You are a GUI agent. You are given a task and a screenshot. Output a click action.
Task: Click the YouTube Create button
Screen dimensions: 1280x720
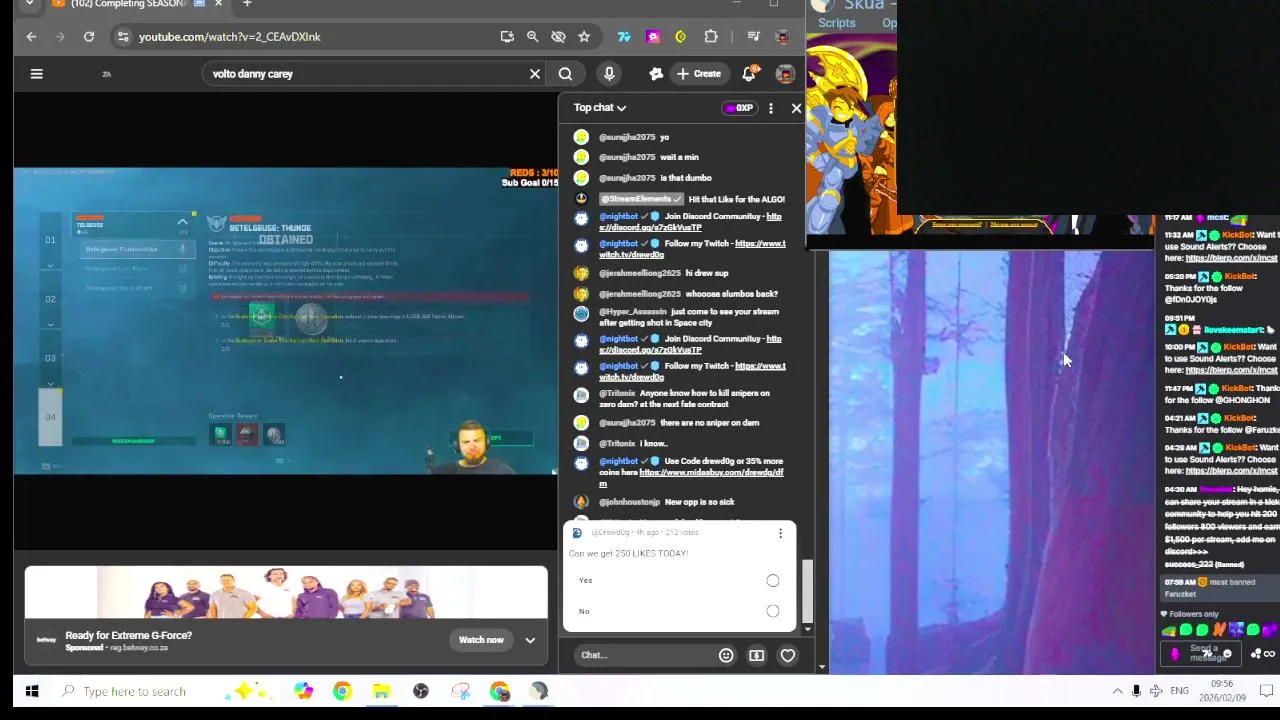tap(698, 73)
